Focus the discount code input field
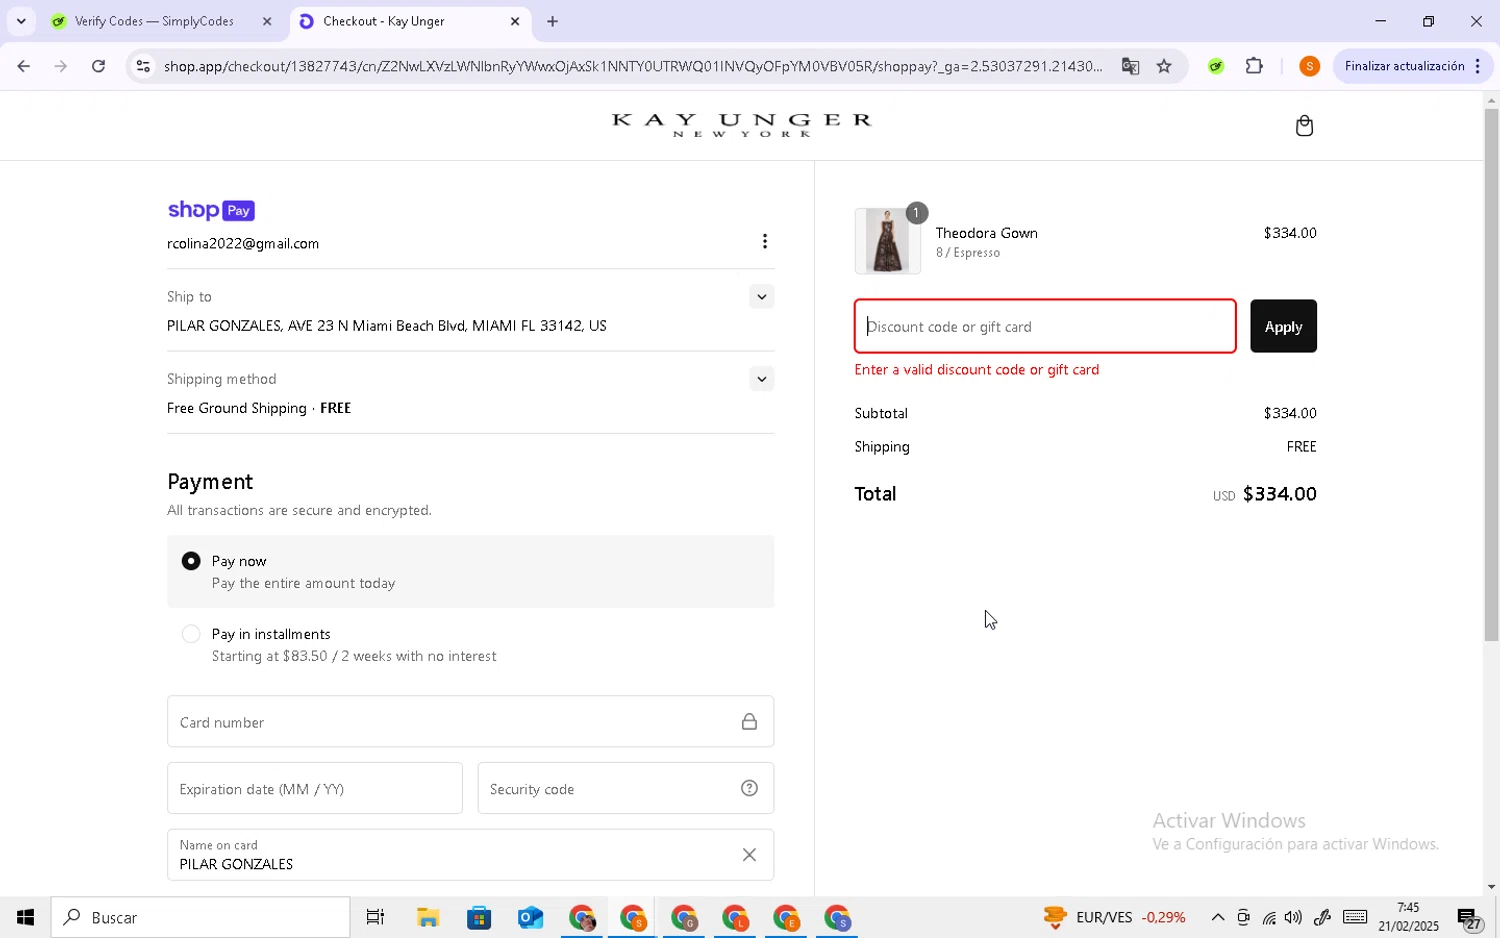The width and height of the screenshot is (1500, 938). (1045, 326)
